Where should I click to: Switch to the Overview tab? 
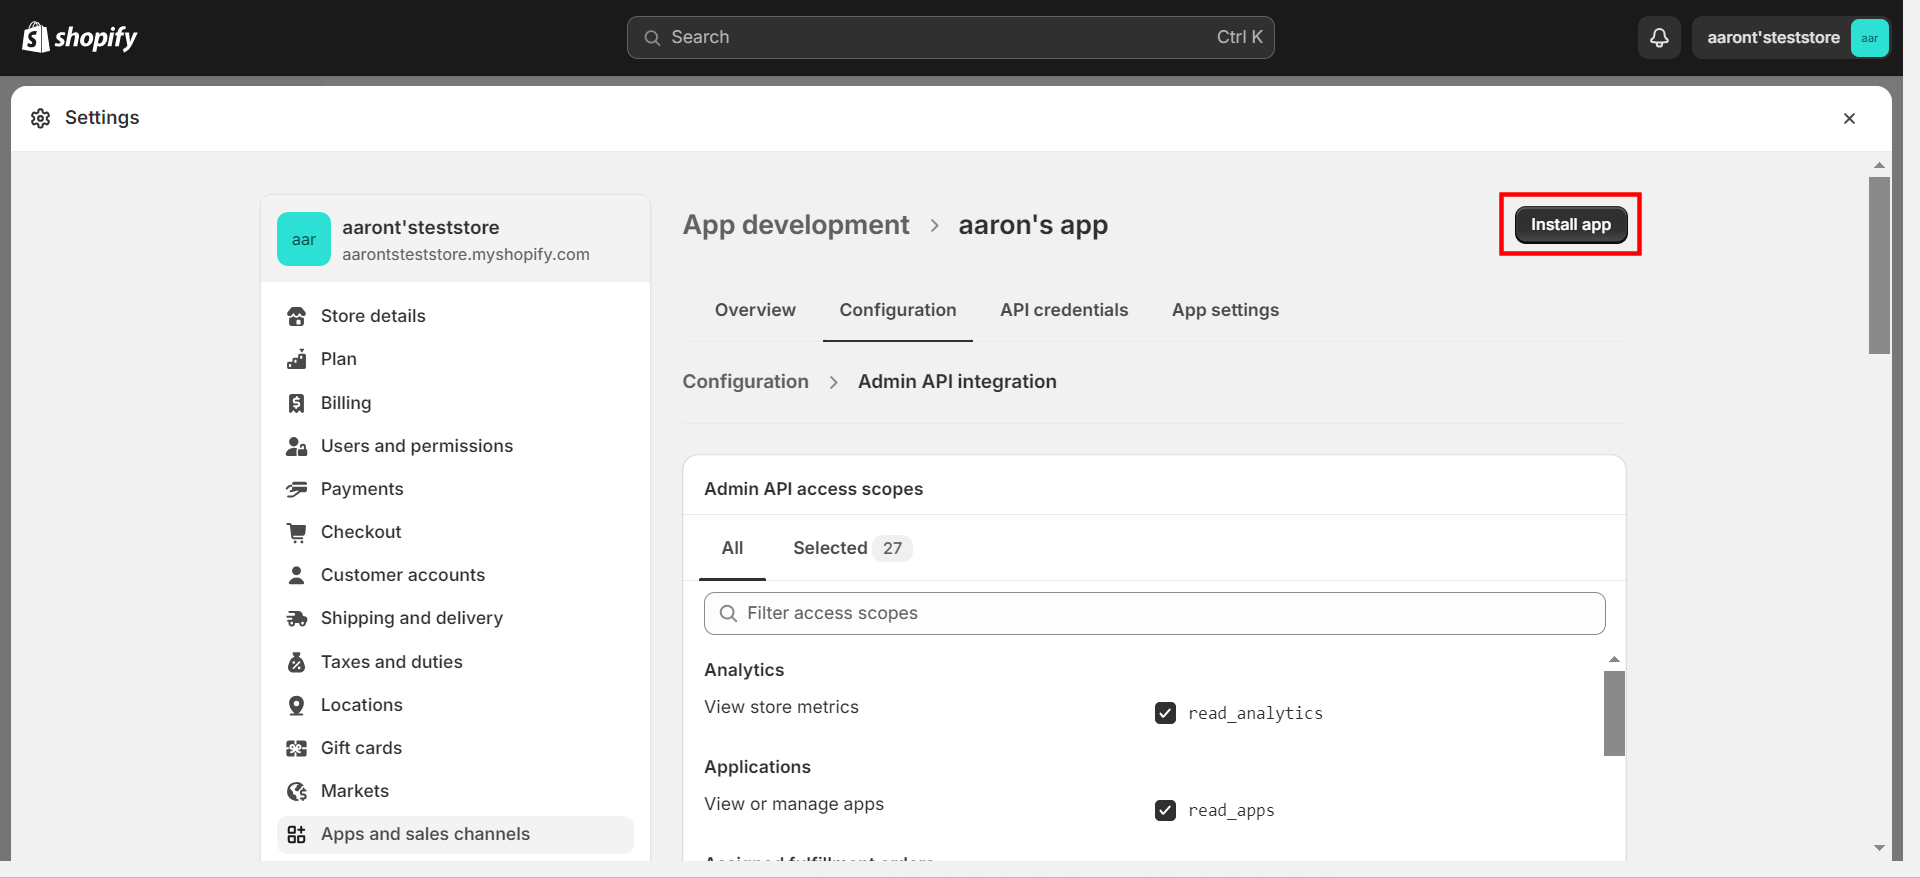(755, 310)
